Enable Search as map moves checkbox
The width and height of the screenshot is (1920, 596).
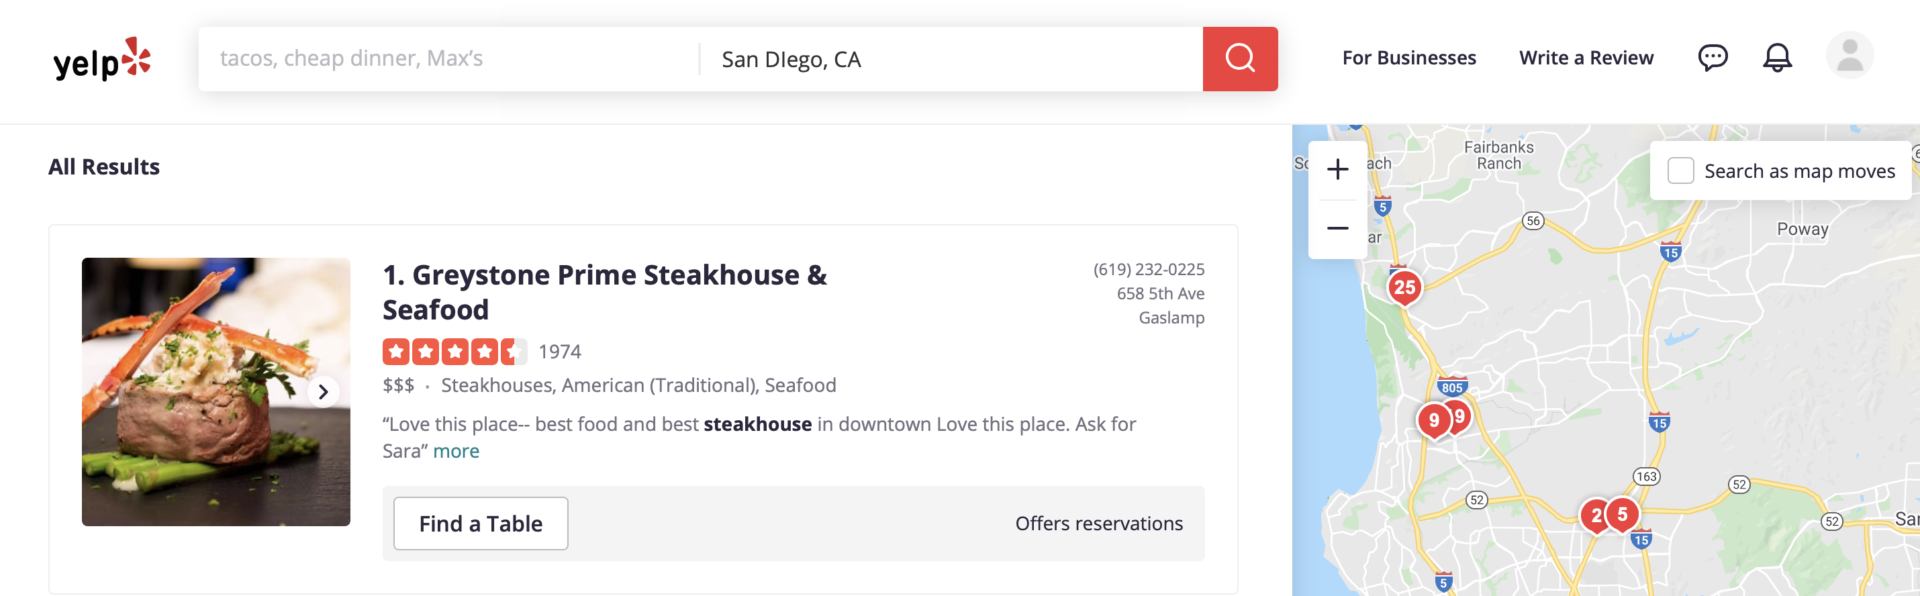click(1681, 171)
